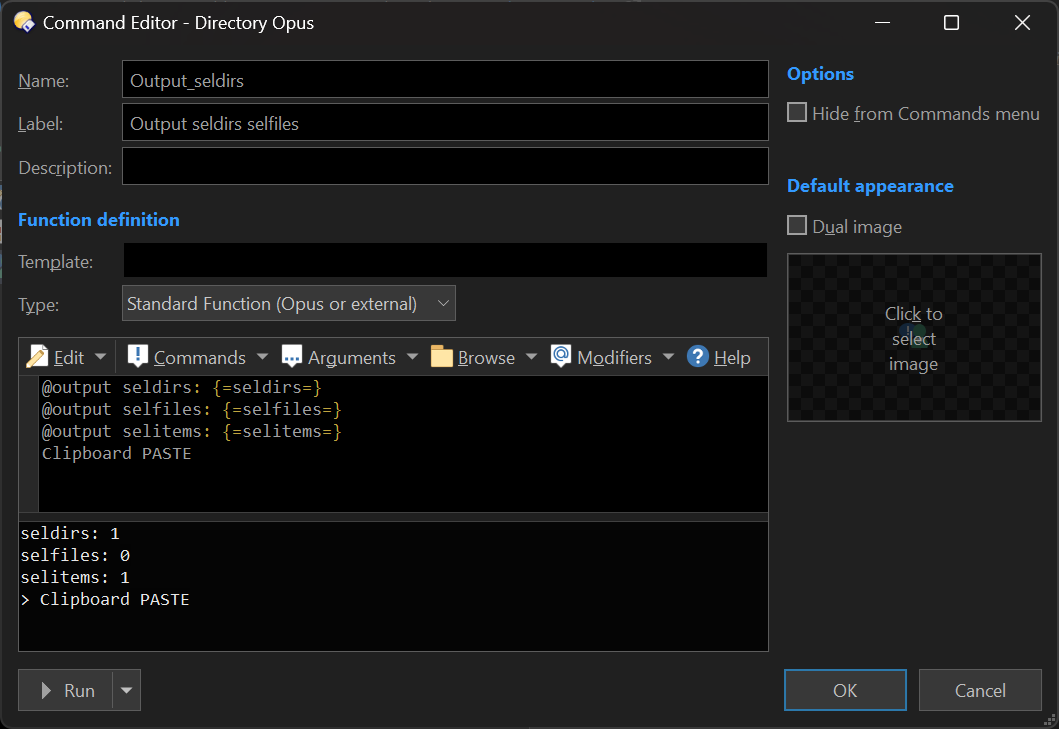Open Help via the question mark icon

coord(698,357)
